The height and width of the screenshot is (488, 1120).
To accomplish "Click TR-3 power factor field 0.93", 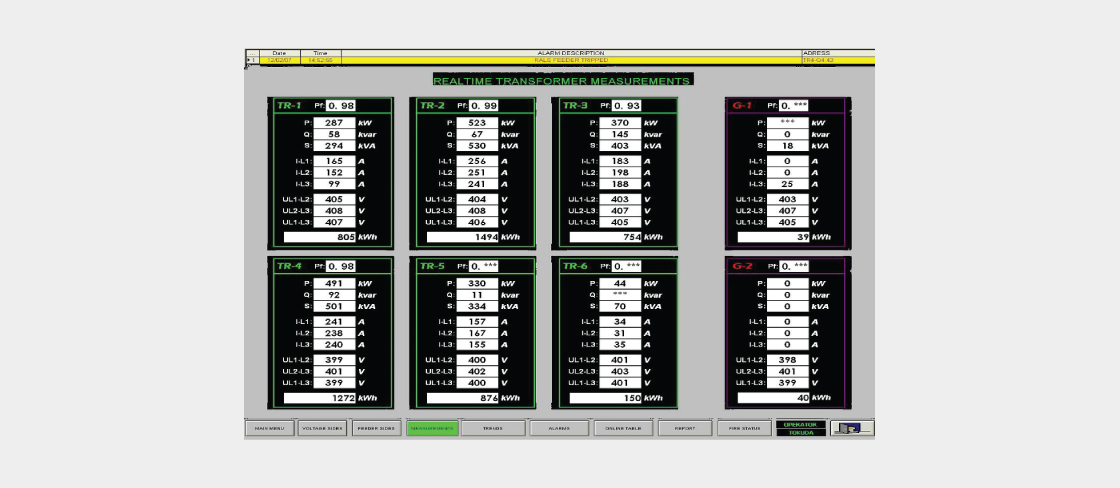I will click(x=626, y=106).
